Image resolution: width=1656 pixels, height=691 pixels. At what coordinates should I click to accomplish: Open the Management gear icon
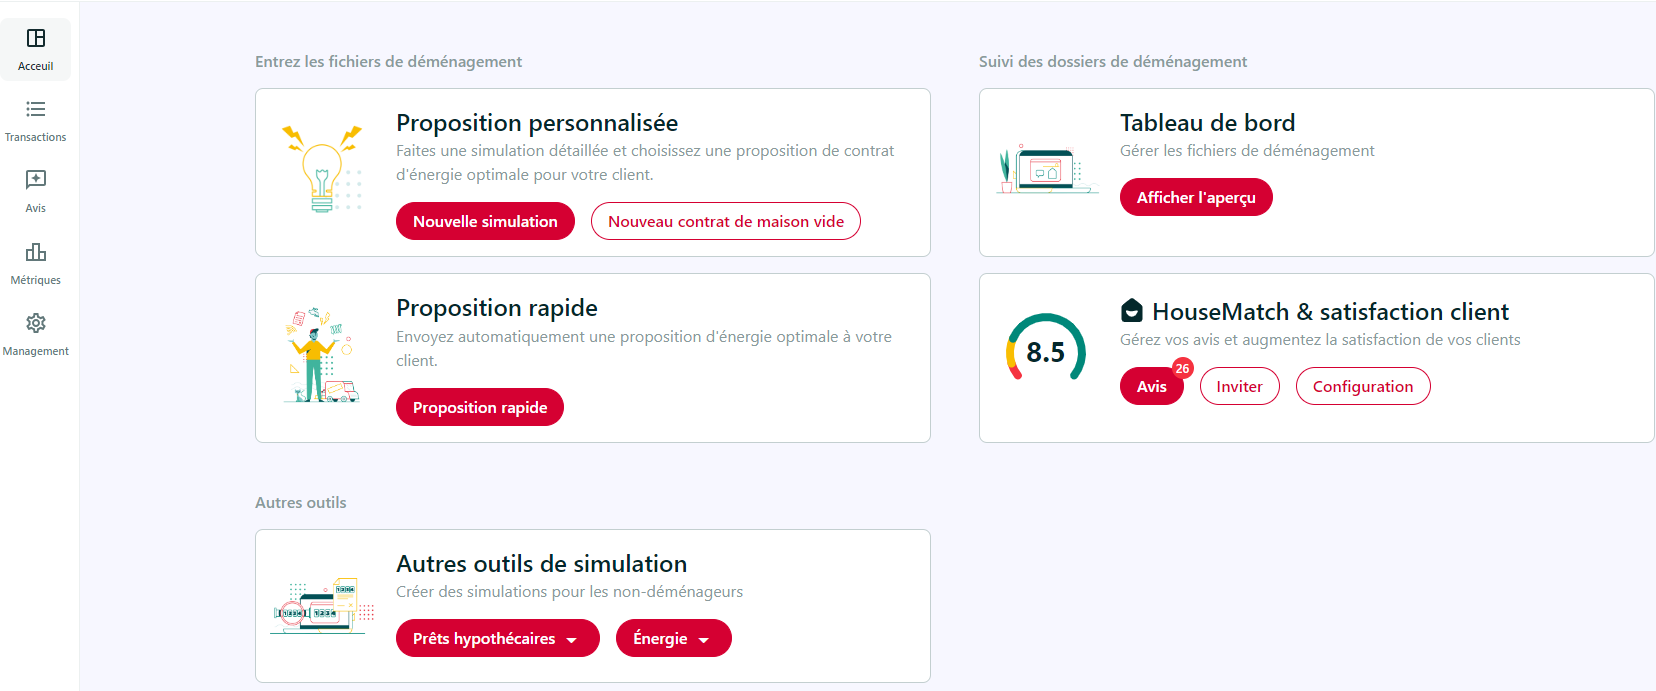click(x=36, y=323)
